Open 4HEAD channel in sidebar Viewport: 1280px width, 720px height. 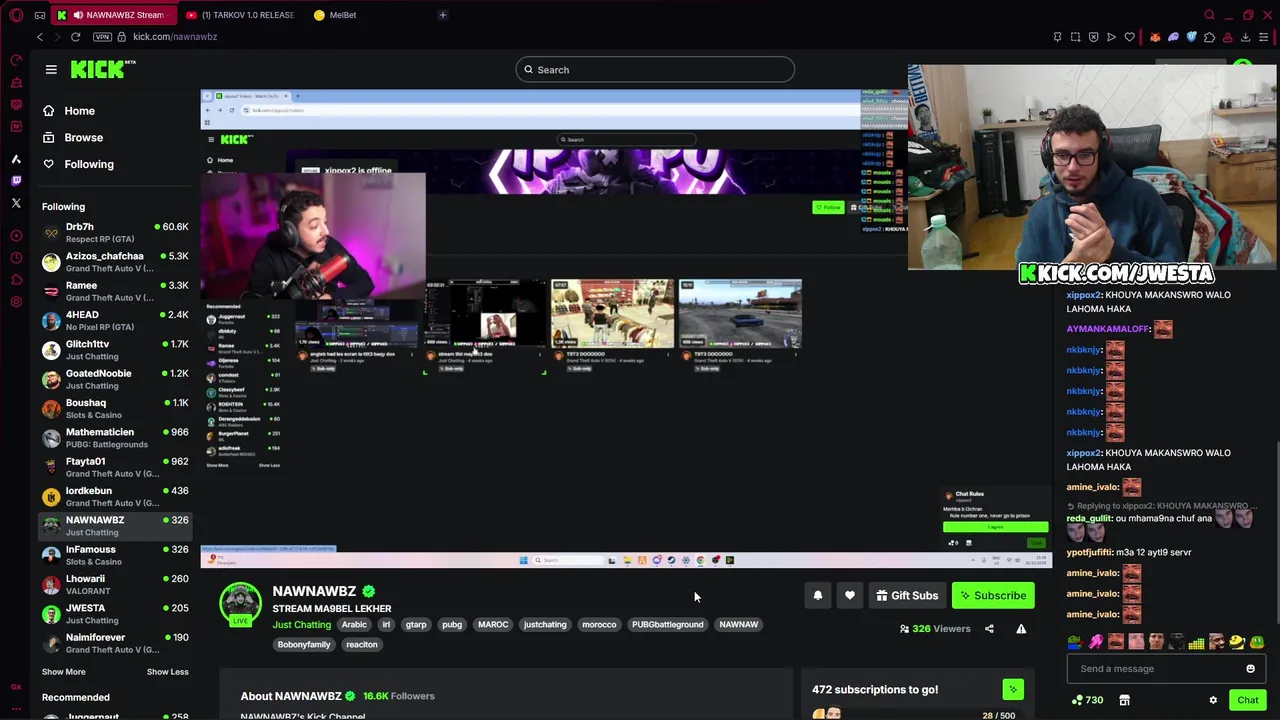click(x=115, y=321)
